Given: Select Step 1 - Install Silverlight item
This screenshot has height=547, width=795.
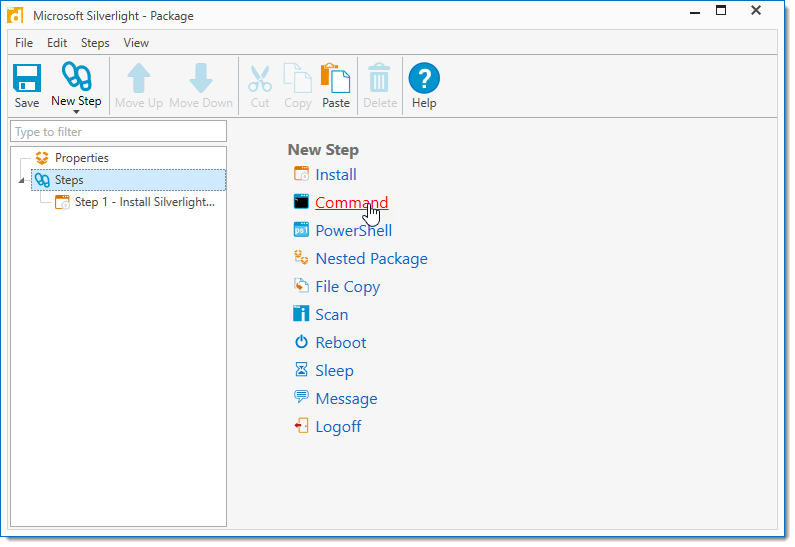Looking at the screenshot, I should (144, 202).
